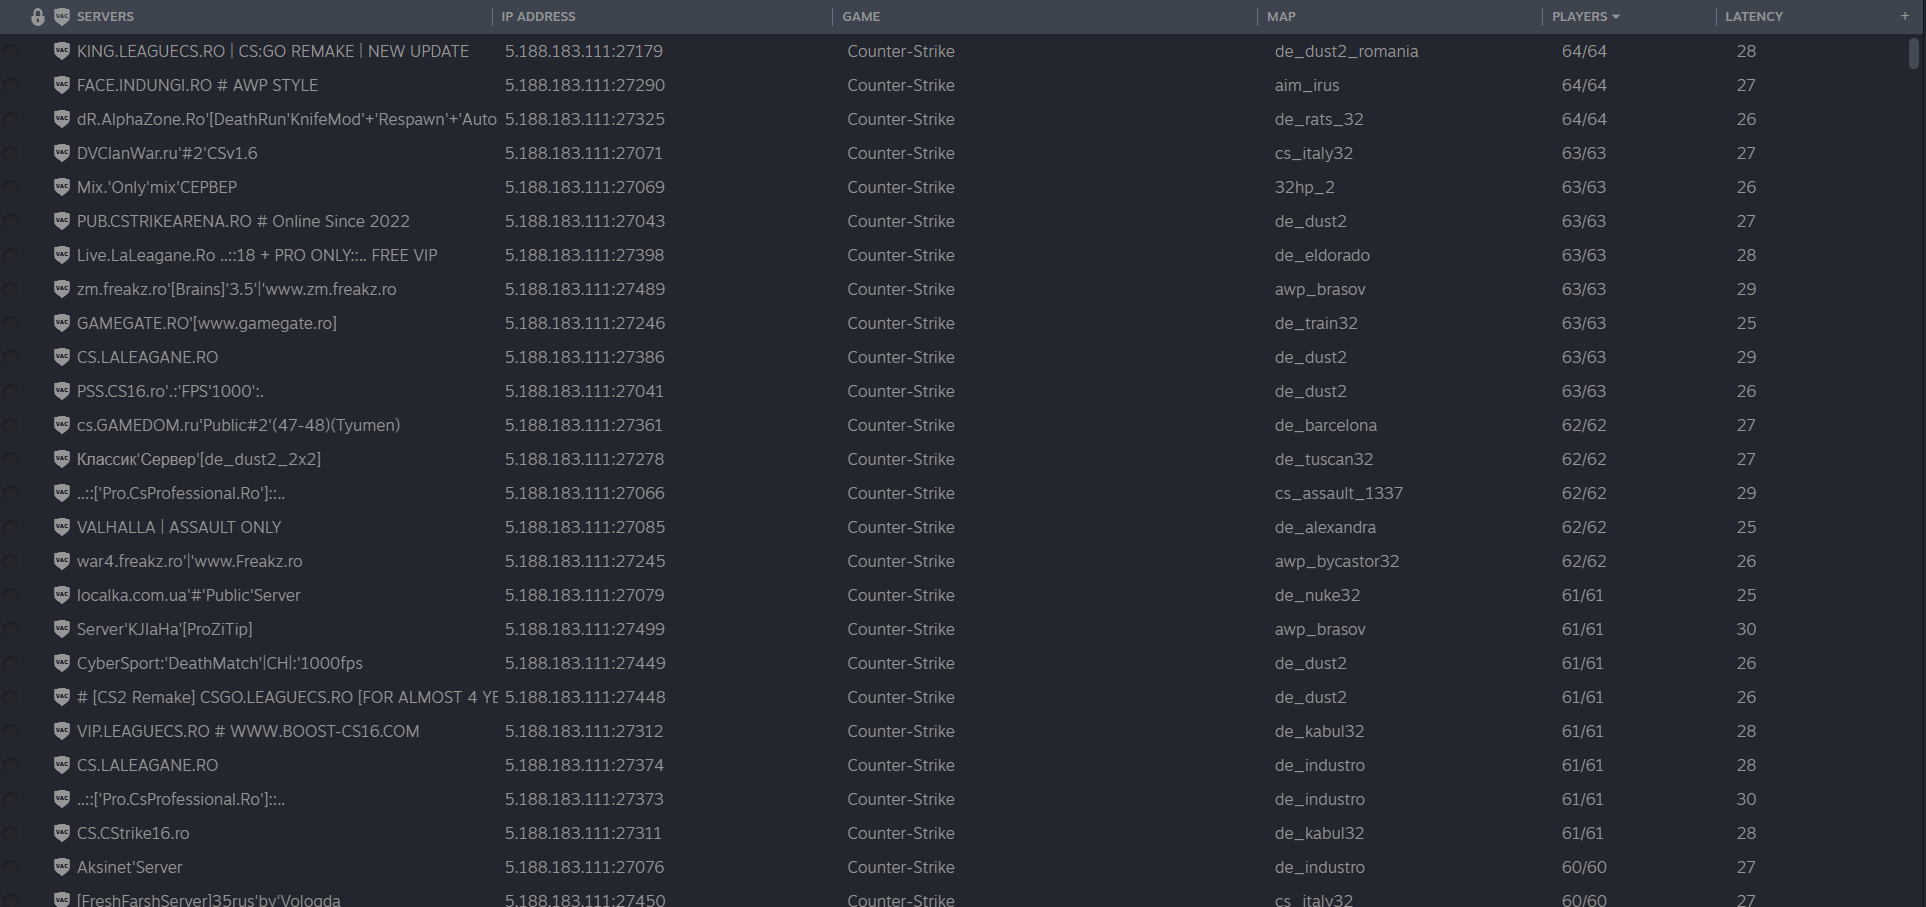Select the GAMEGATE.RO[www.gamegate.ro] server

(207, 323)
